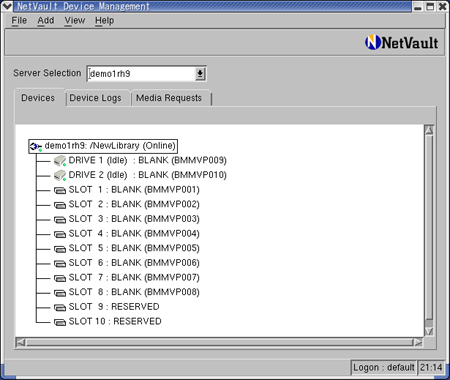Image resolution: width=450 pixels, height=380 pixels.
Task: Select SLOT 6 : BLANK (BMMVP006)
Action: click(127, 263)
